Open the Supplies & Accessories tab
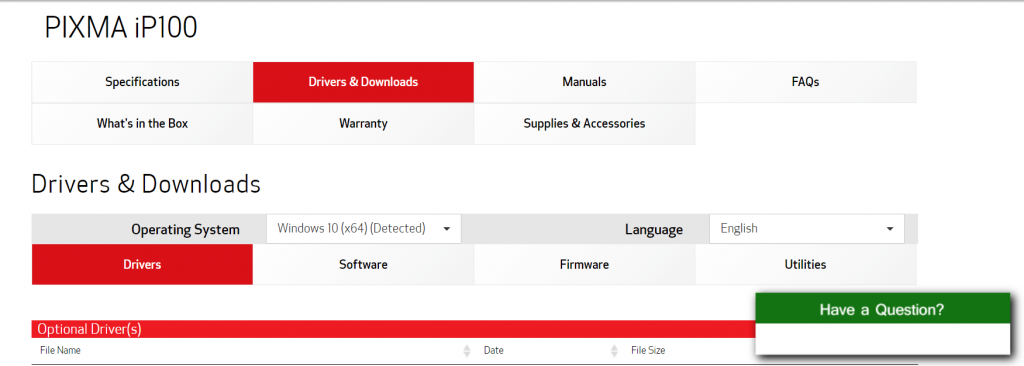 [584, 124]
